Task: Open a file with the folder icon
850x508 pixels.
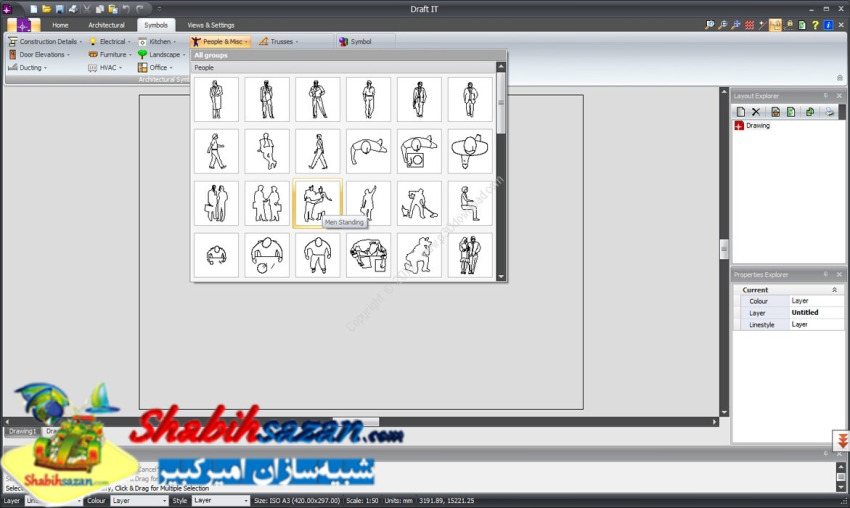Action: pyautogui.click(x=47, y=9)
